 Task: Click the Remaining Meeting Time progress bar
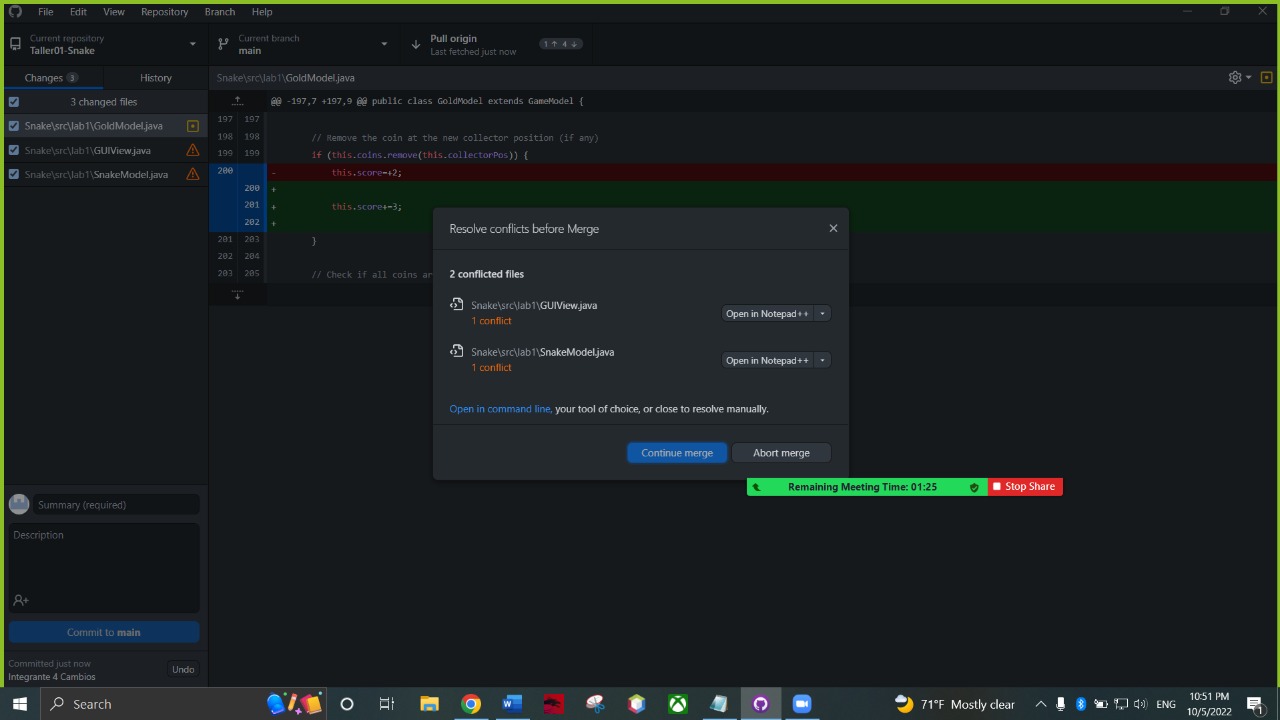click(x=865, y=487)
